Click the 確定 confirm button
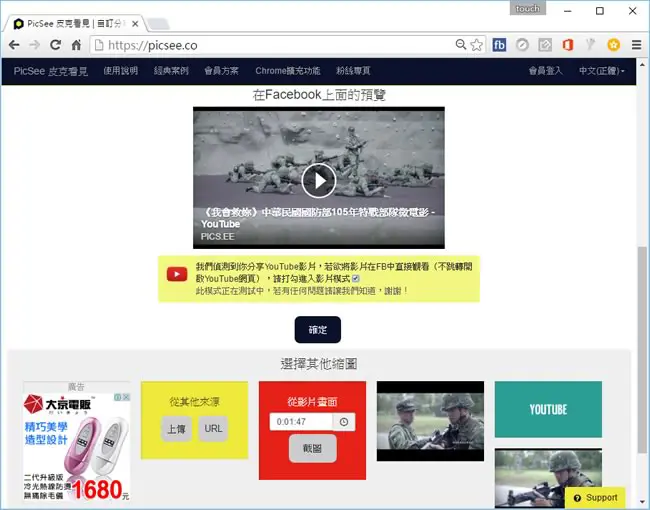Screen dimensions: 650x510 point(318,330)
